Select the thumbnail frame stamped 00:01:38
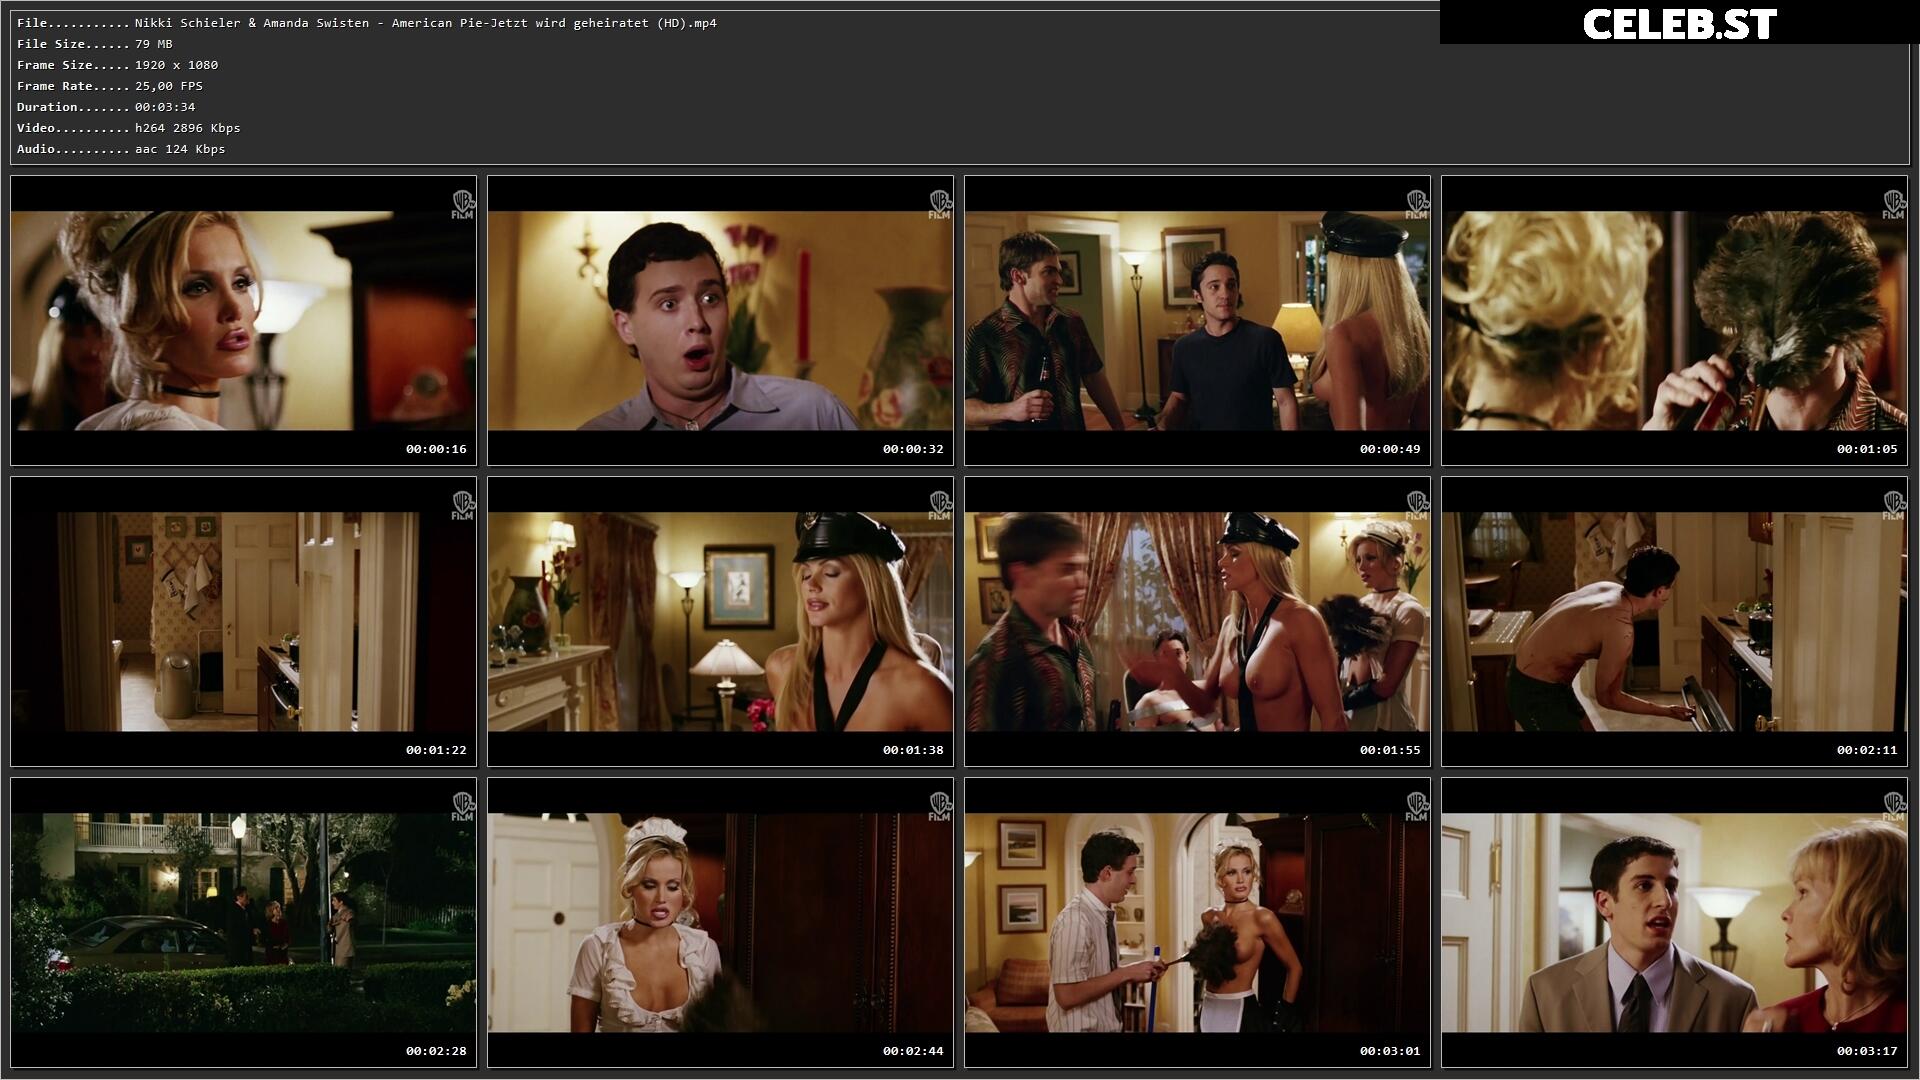Viewport: 1920px width, 1080px height. [x=720, y=622]
